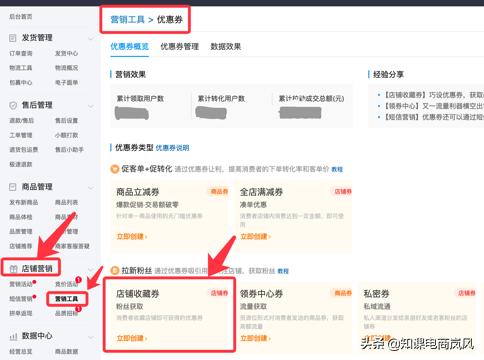Click the 店铺营销 gift icon

click(x=13, y=269)
